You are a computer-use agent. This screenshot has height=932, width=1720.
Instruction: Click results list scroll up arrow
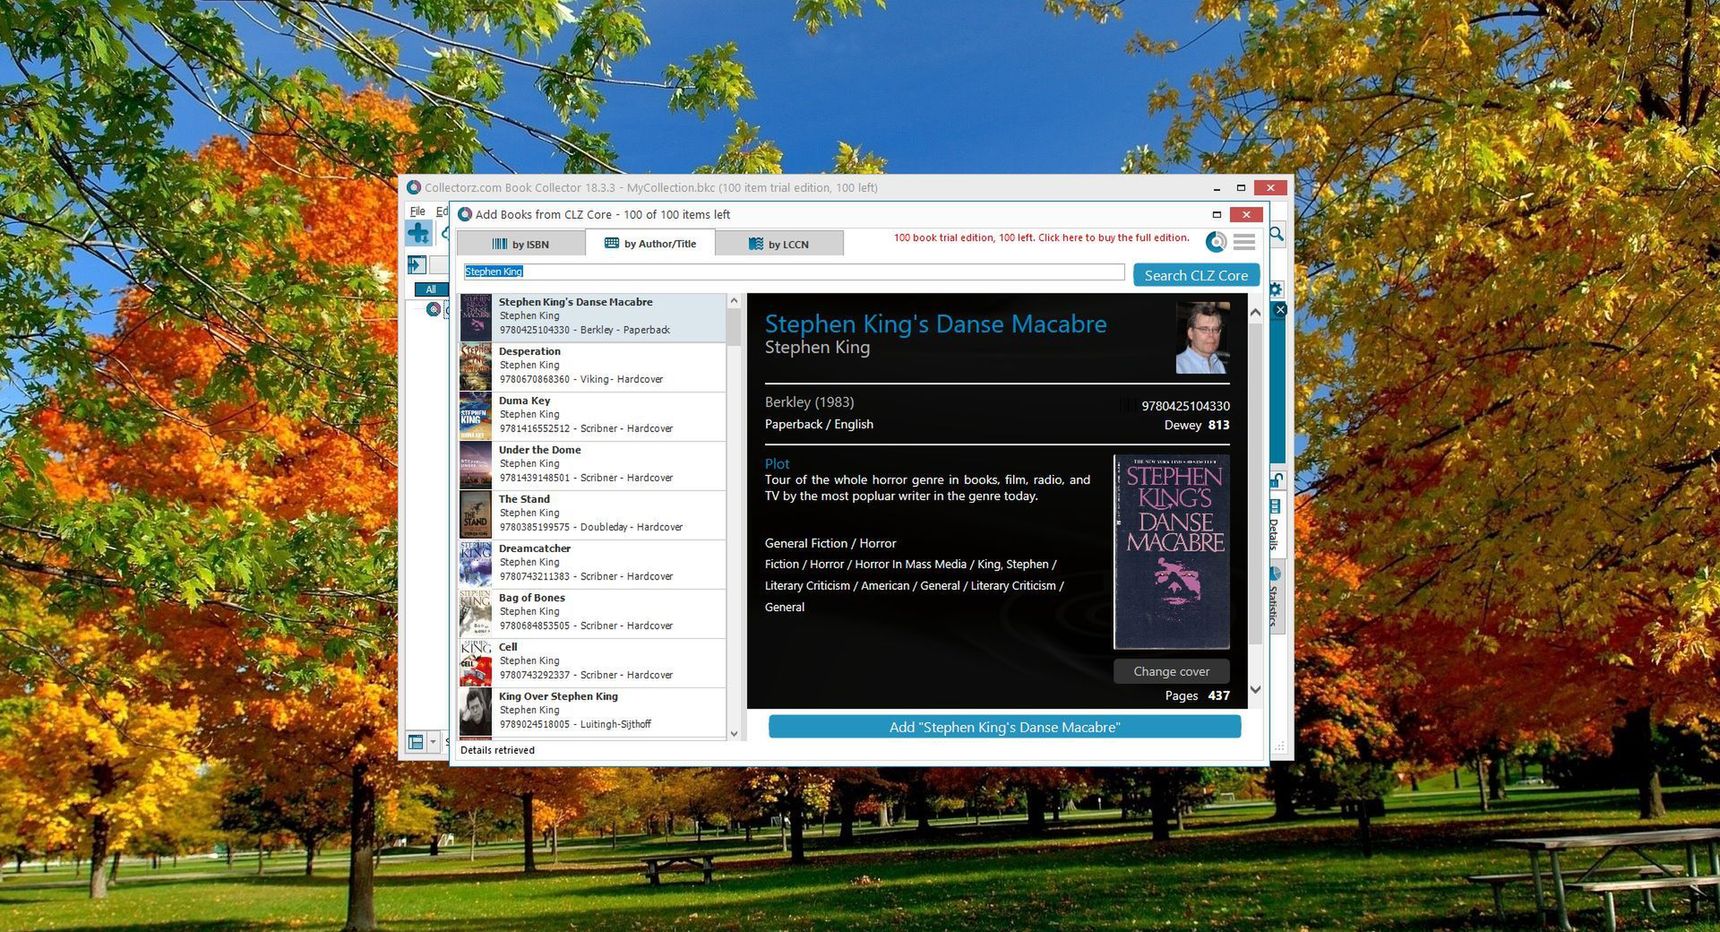(x=734, y=300)
